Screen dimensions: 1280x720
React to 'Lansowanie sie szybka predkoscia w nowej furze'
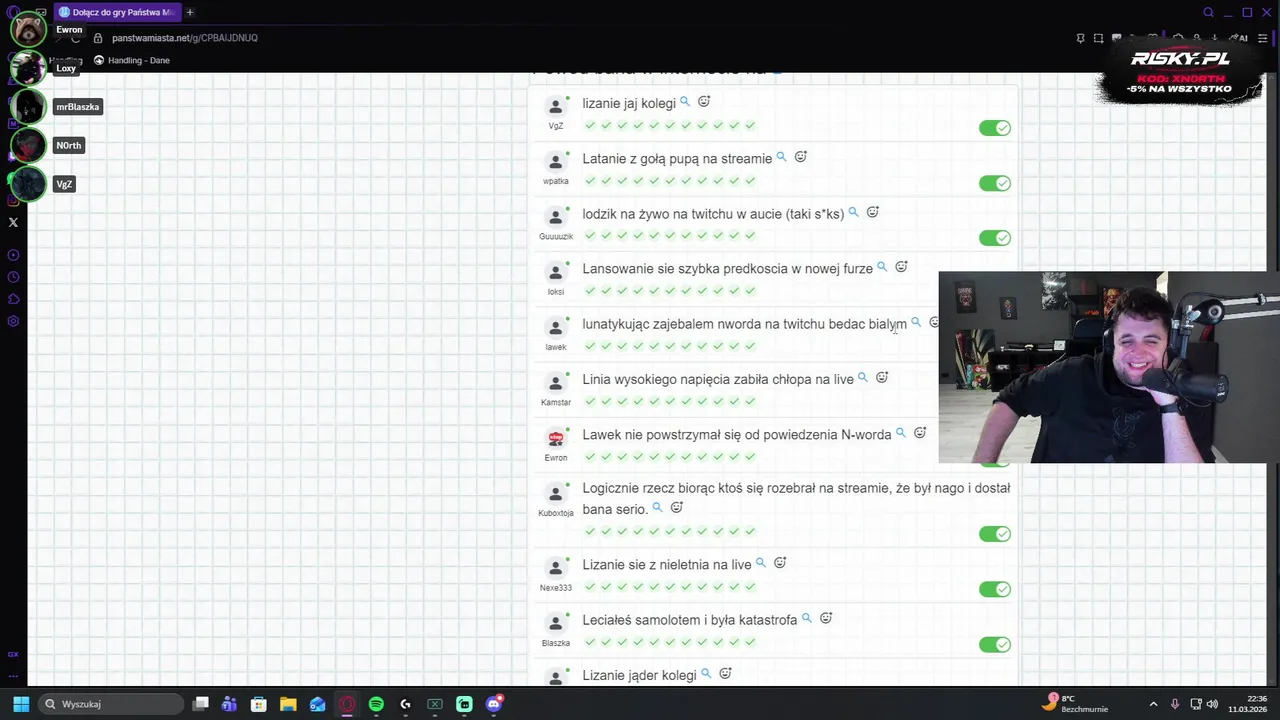pyautogui.click(x=901, y=267)
